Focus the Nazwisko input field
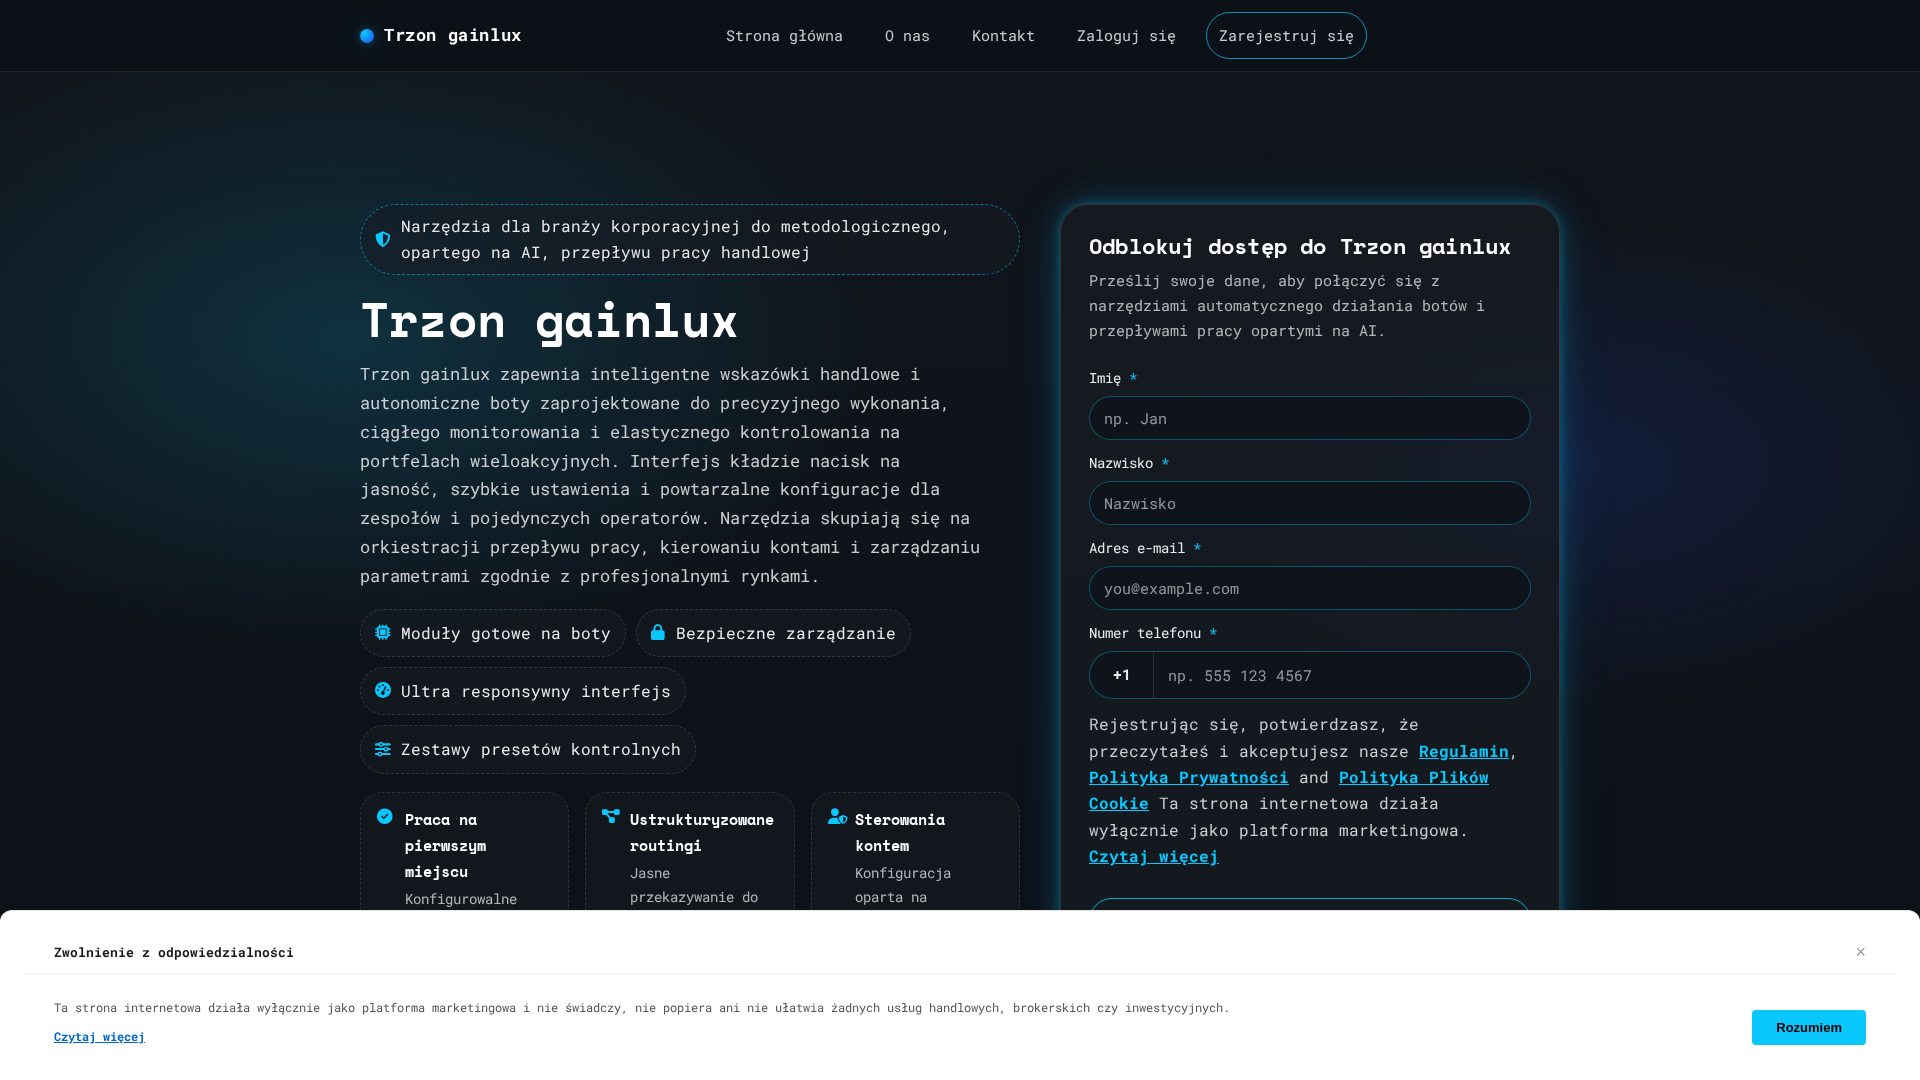The image size is (1920, 1080). [1309, 503]
